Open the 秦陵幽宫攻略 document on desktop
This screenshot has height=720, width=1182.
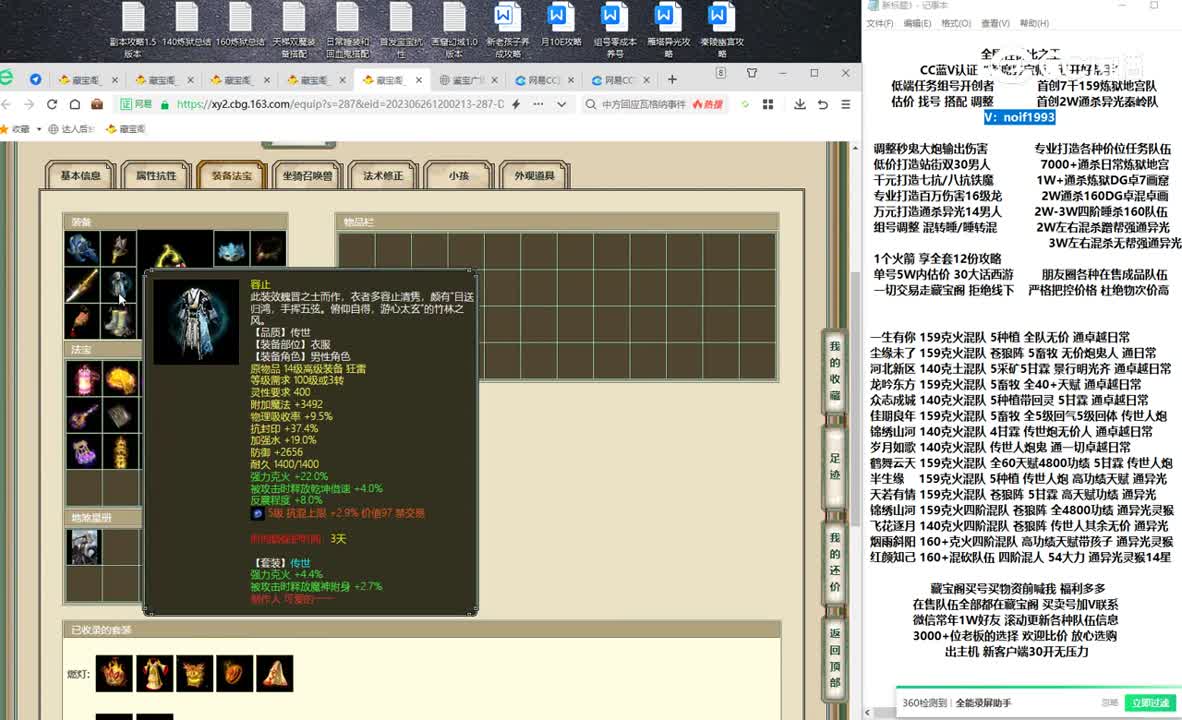721,29
